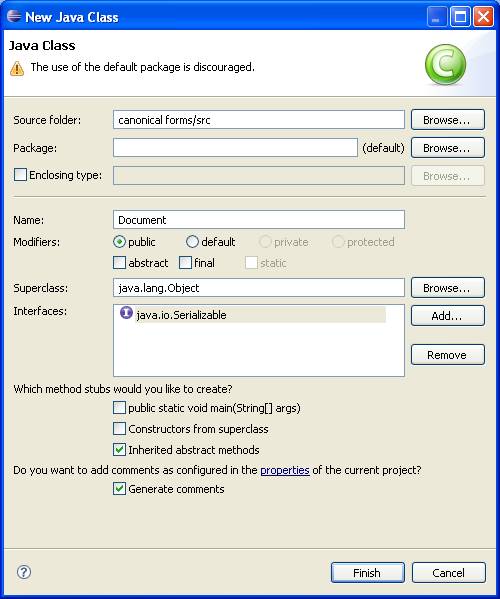Click into the Package text field
Screen dimensions: 500x599
click(235, 147)
